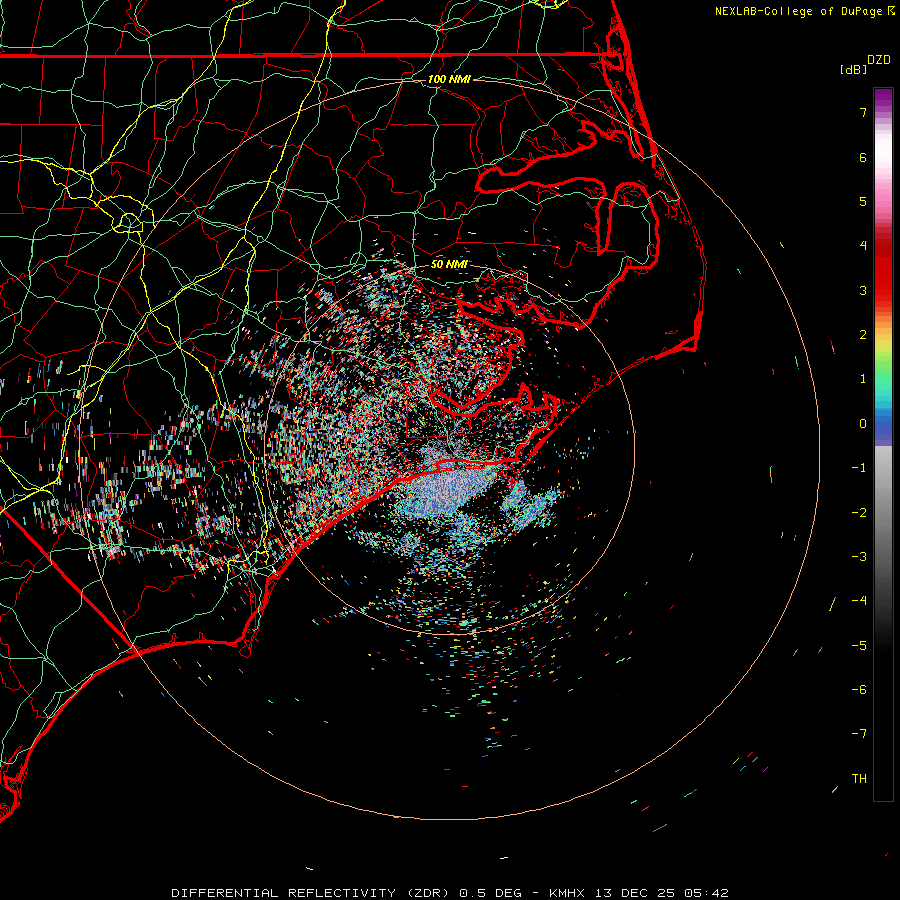Click the 2 value on the color scale
Image resolution: width=900 pixels, height=900 pixels.
click(x=863, y=335)
